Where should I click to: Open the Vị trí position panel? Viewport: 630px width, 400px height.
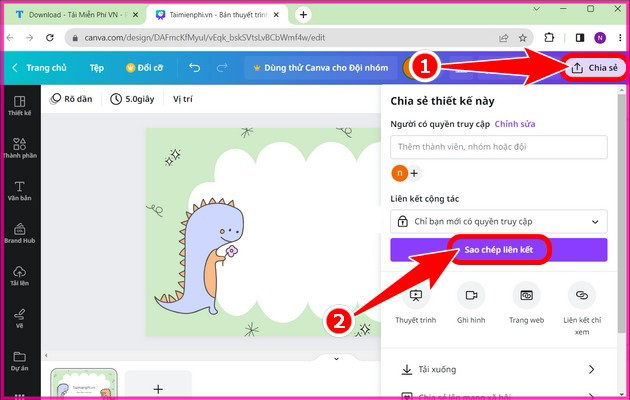pos(183,99)
